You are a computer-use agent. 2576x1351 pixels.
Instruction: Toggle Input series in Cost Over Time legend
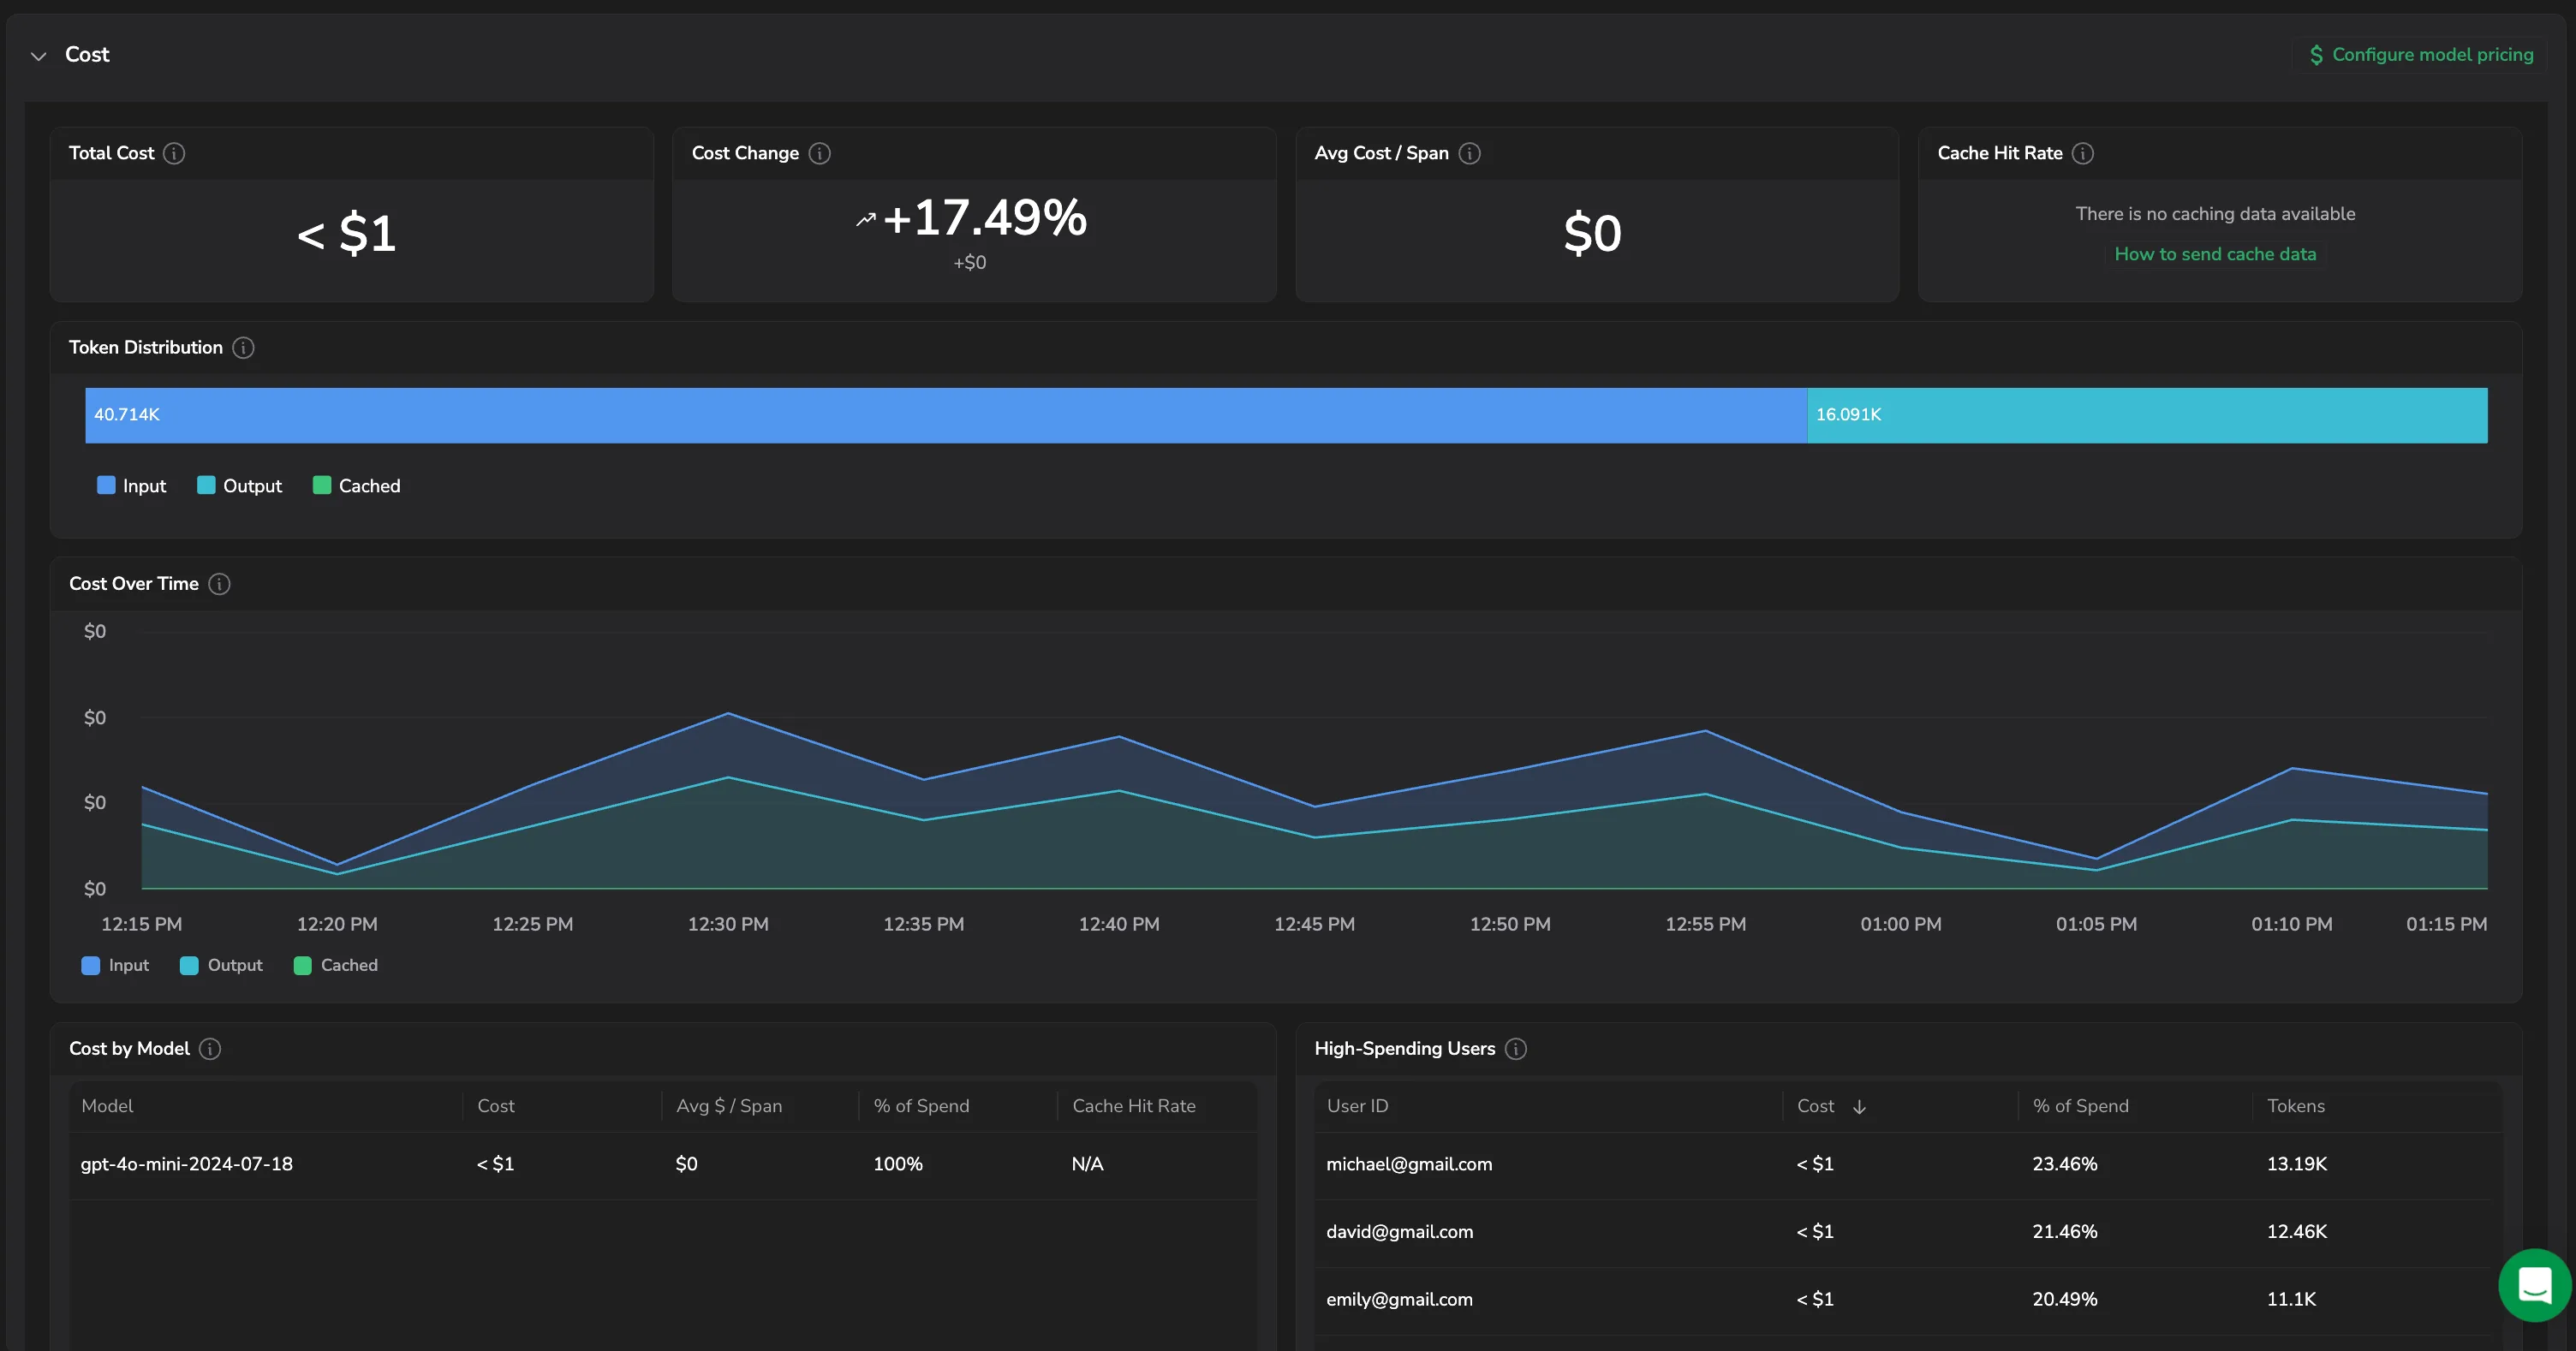point(115,965)
